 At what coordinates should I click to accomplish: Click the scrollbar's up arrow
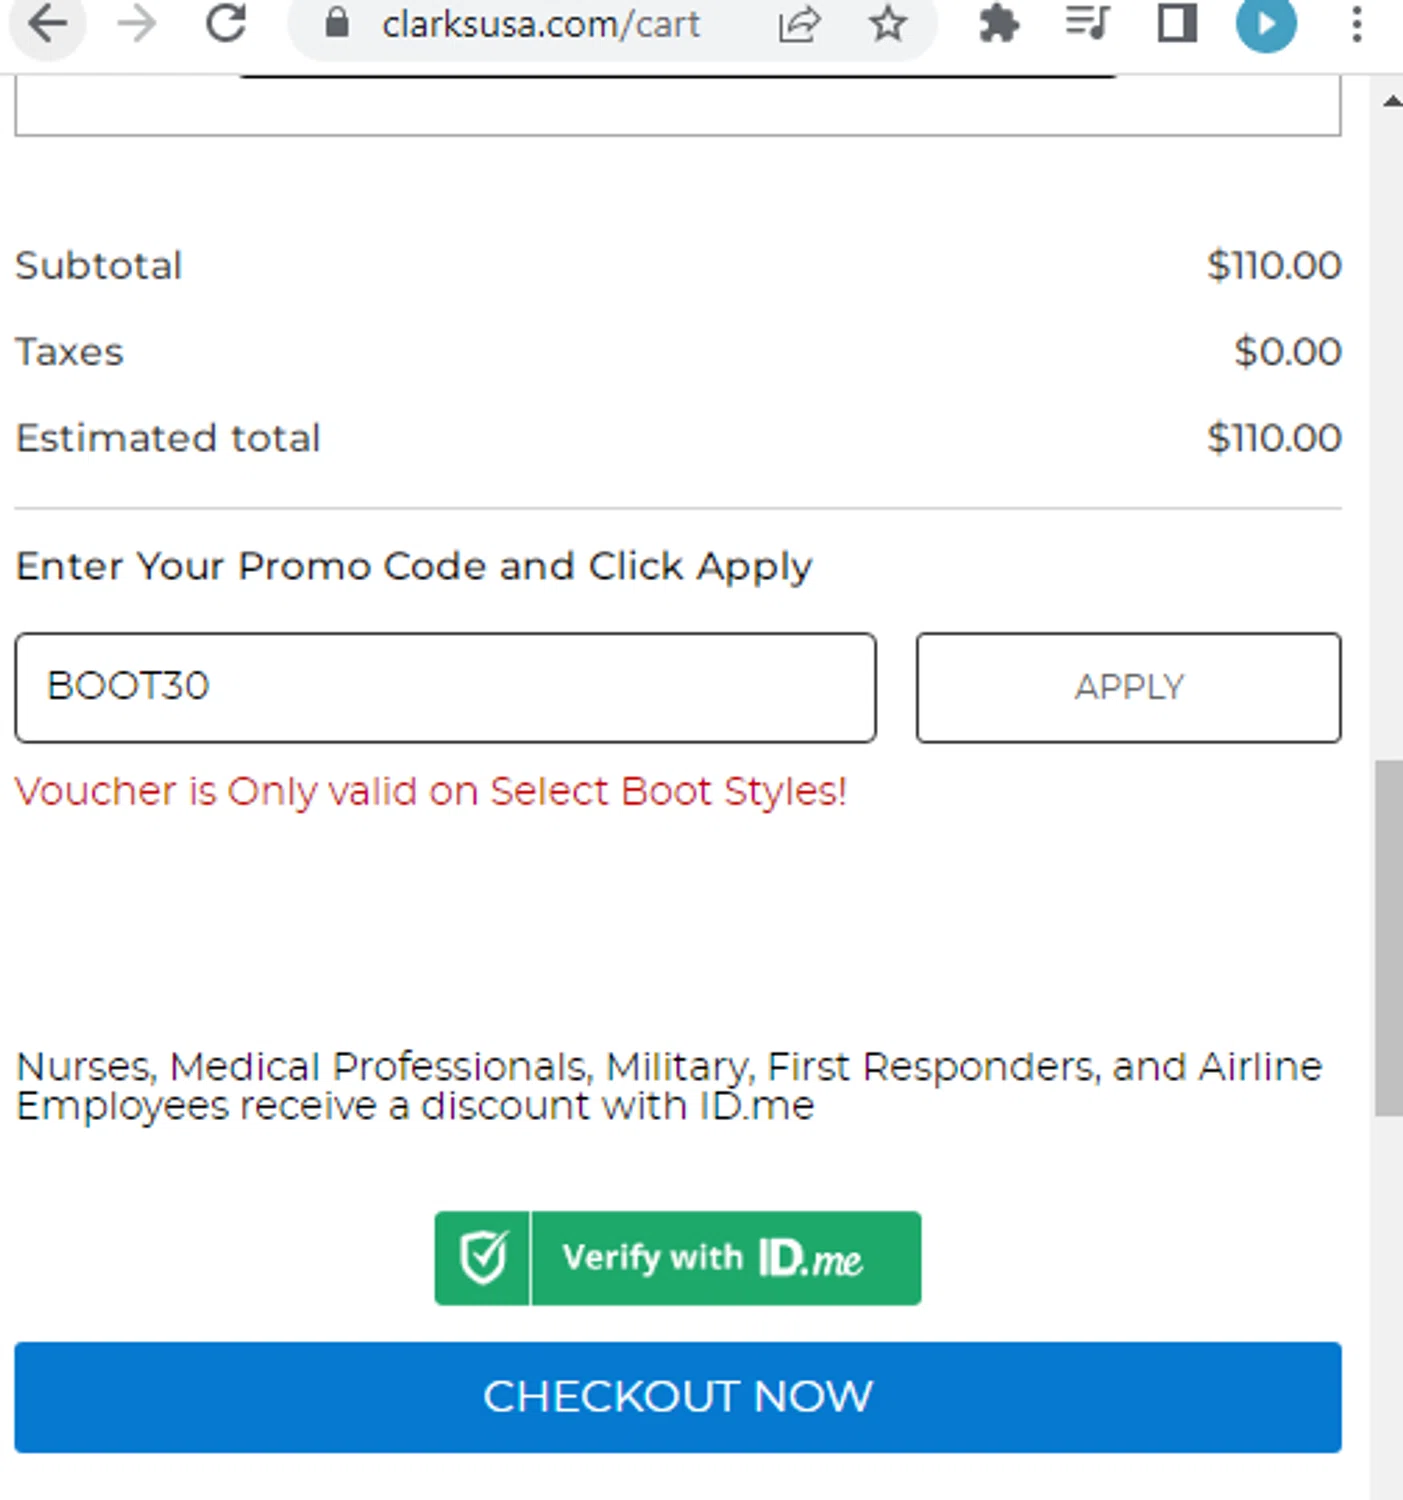click(1391, 101)
